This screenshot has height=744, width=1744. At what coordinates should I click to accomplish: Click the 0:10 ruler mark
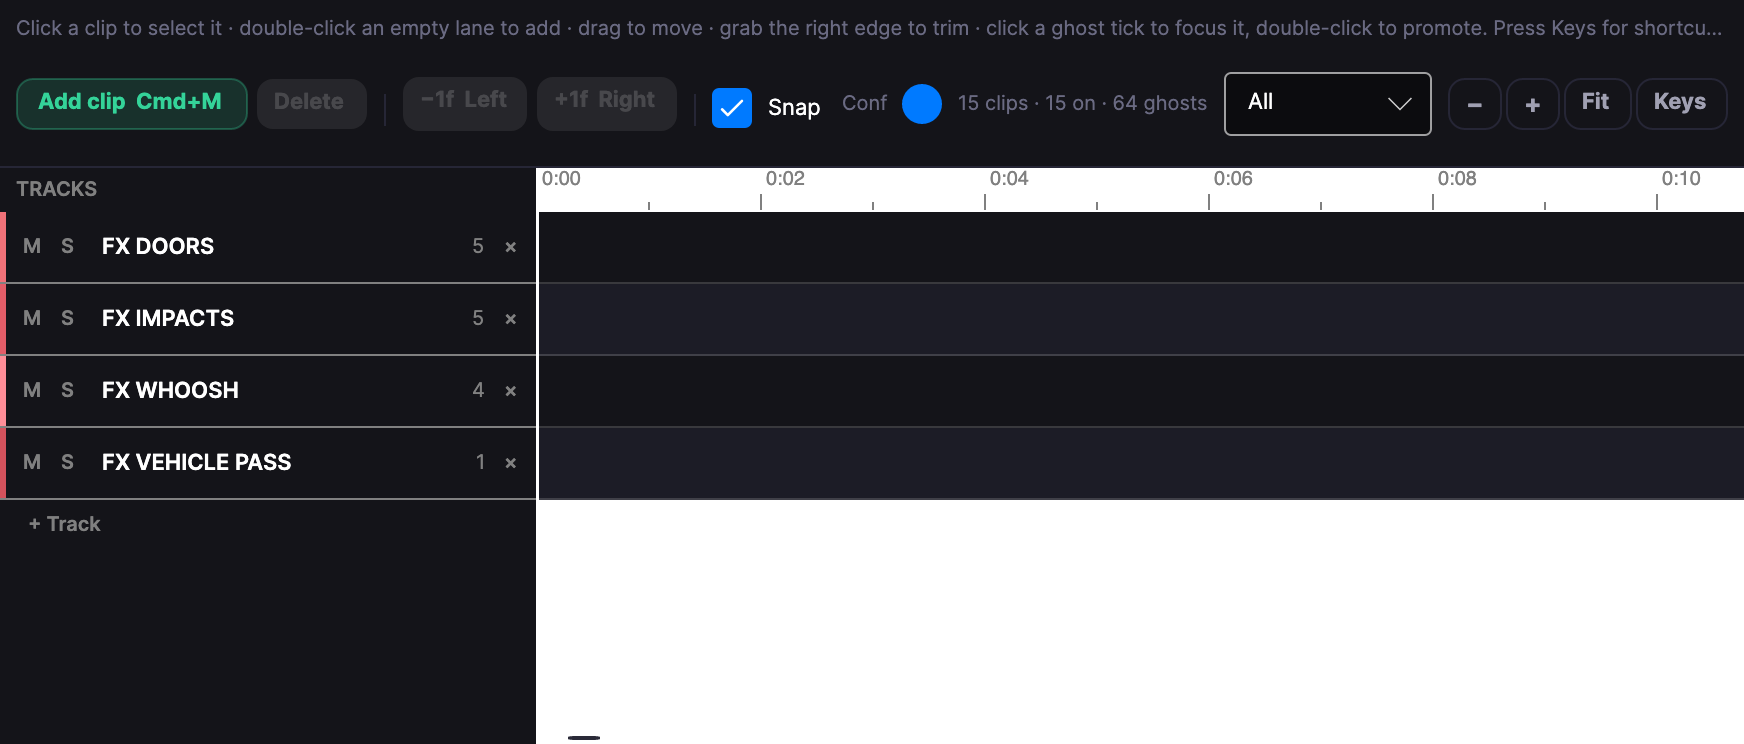[1681, 179]
